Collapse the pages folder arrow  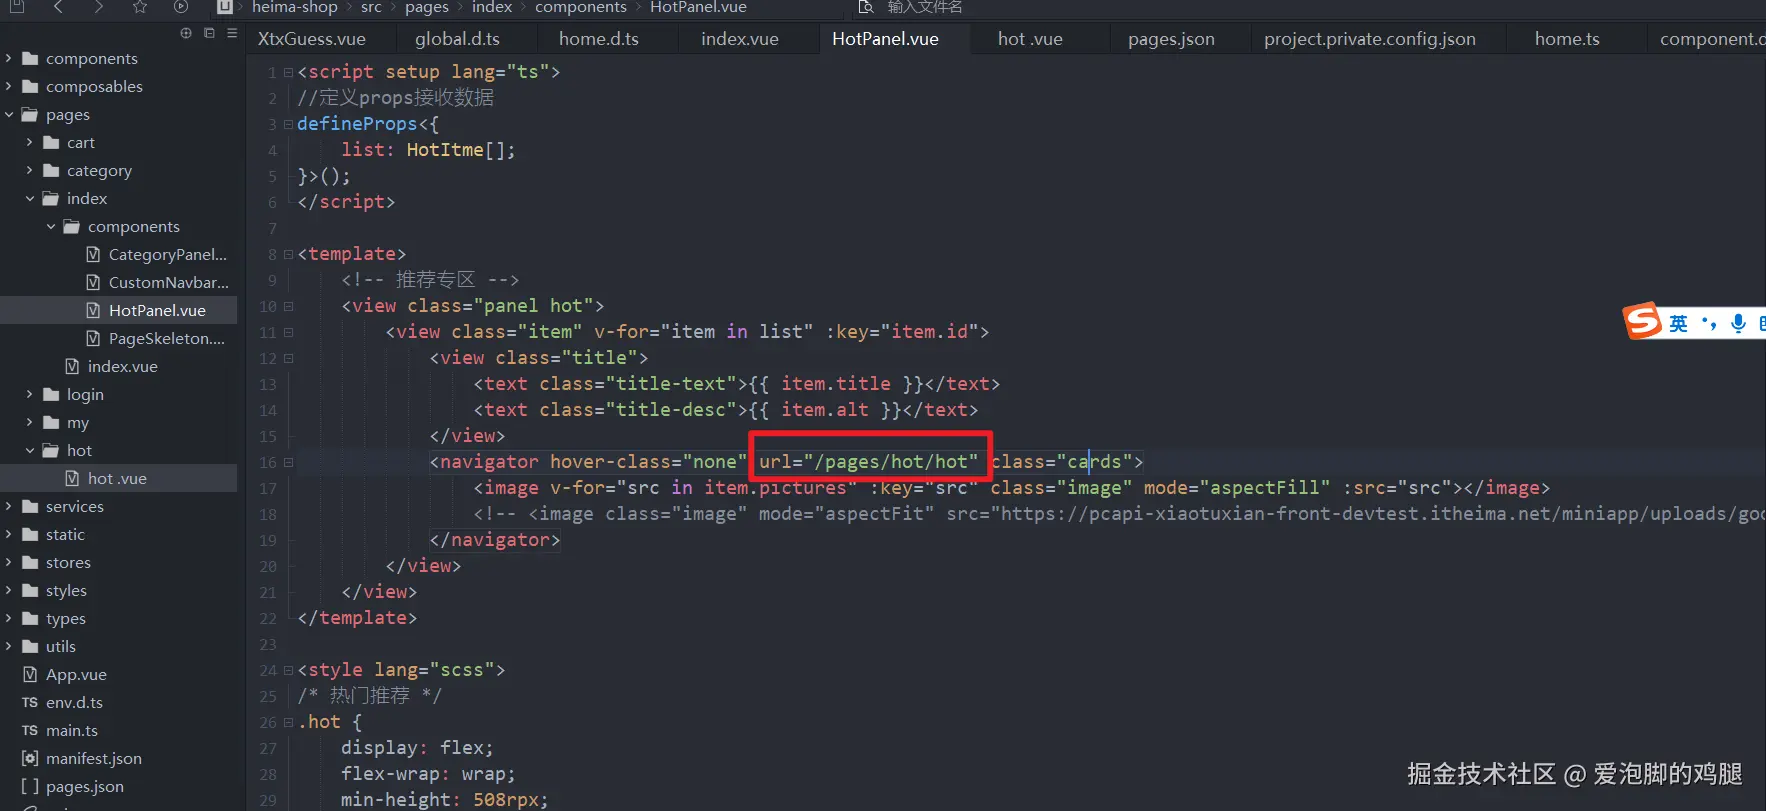coord(9,114)
